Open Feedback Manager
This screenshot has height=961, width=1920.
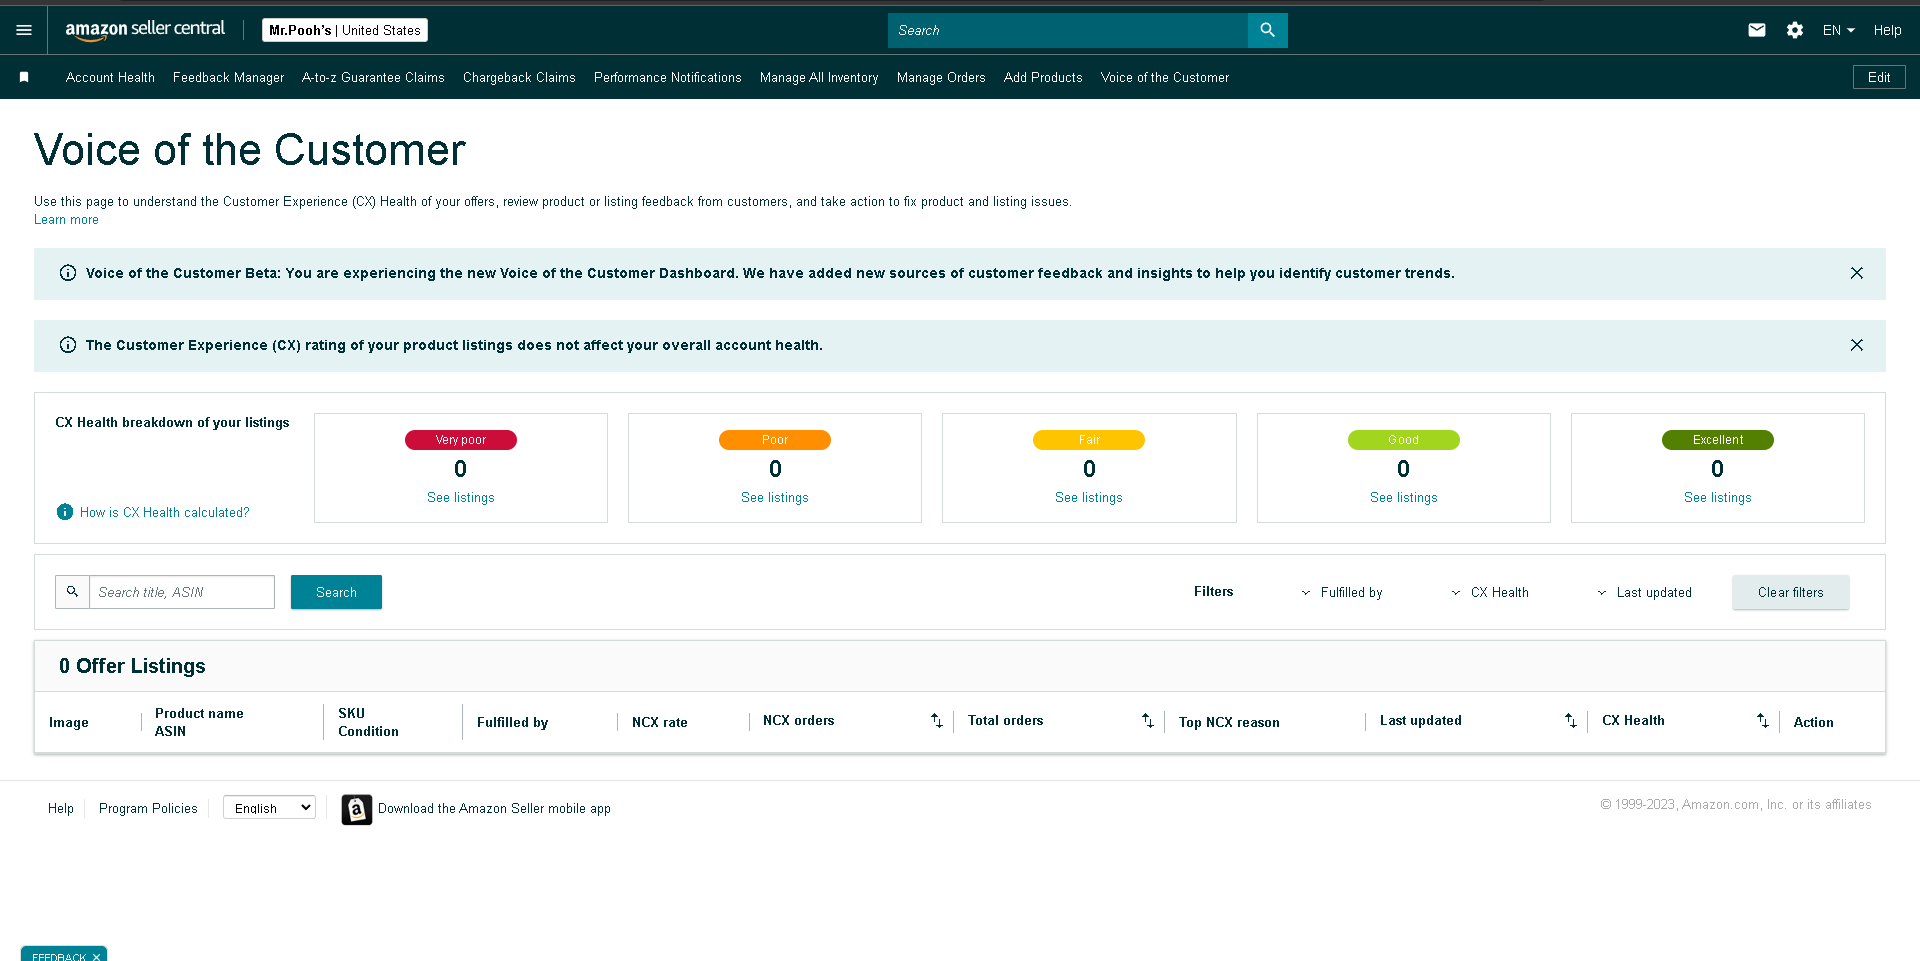point(228,77)
